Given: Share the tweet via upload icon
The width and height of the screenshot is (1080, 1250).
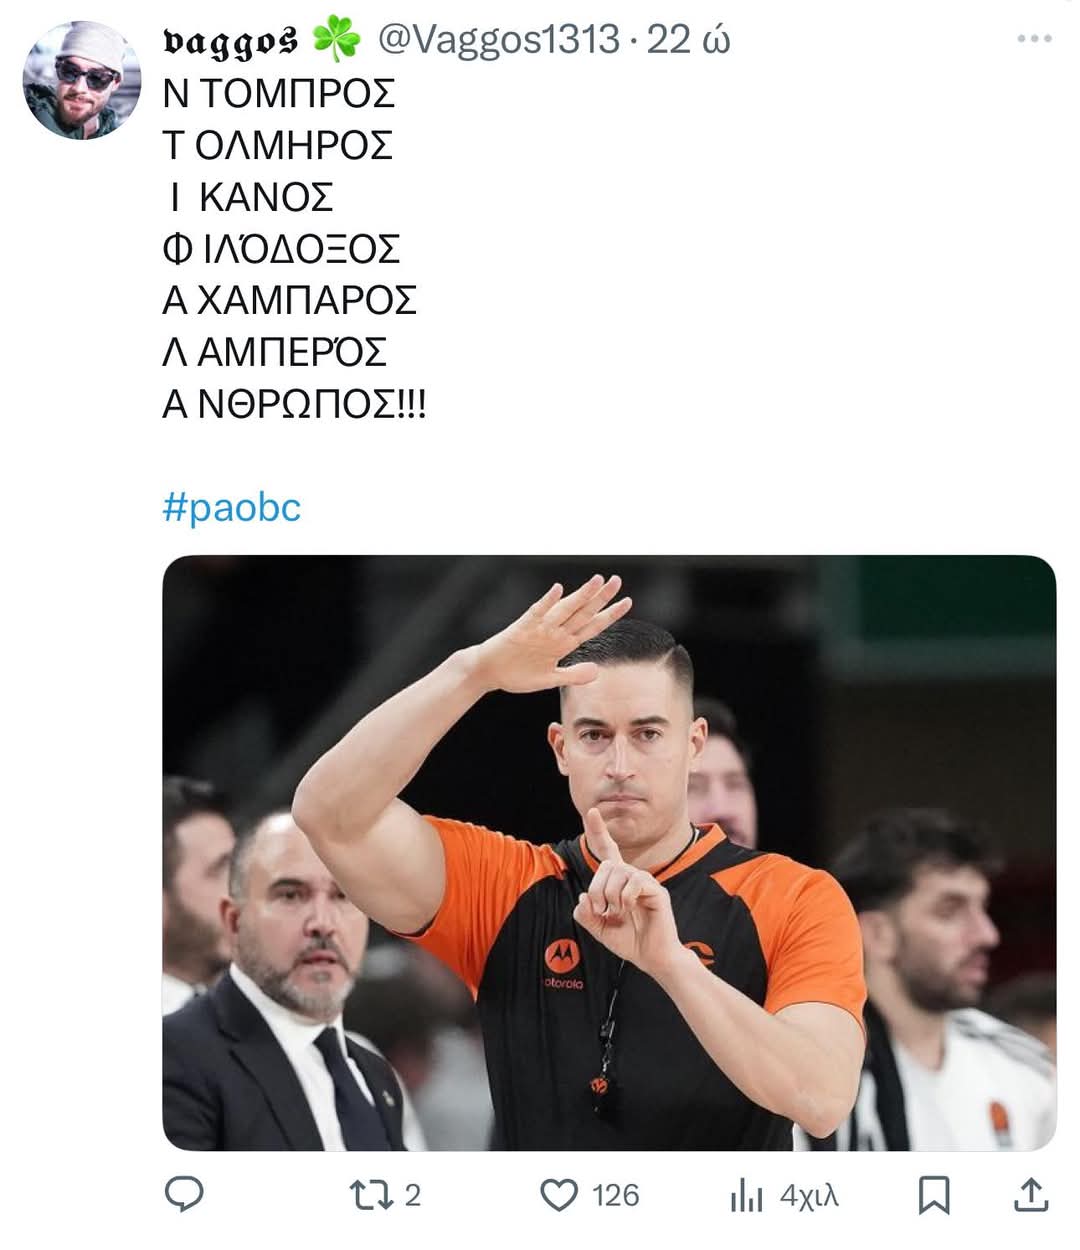Looking at the screenshot, I should 1031,1194.
